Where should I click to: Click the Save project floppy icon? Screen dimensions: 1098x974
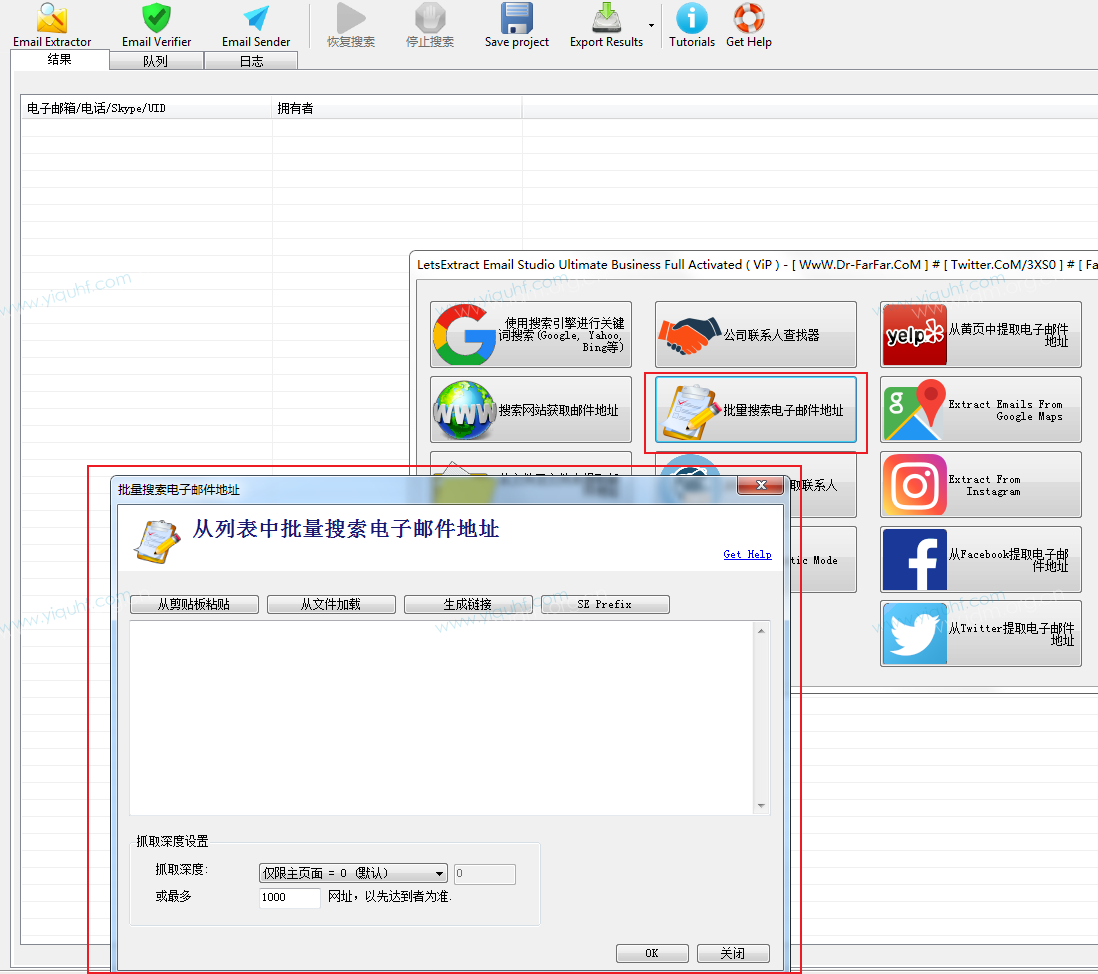pos(517,18)
